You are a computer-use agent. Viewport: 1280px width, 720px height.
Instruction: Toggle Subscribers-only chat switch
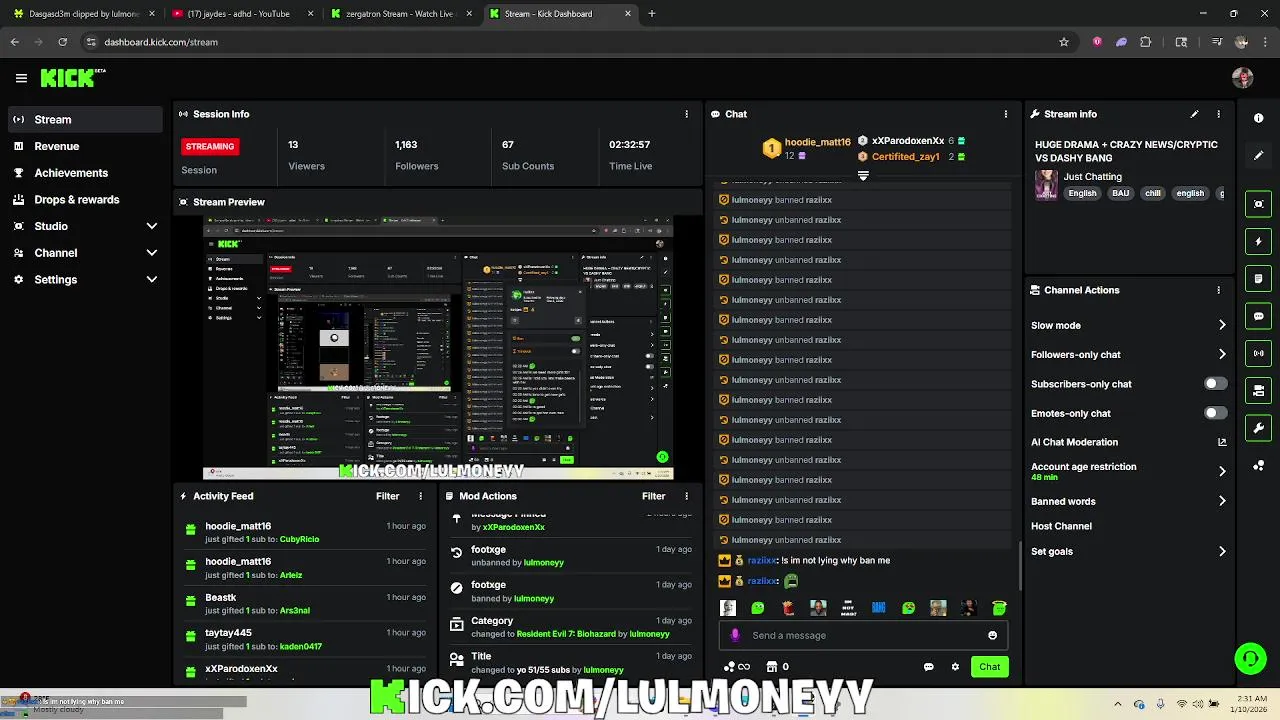point(1215,384)
